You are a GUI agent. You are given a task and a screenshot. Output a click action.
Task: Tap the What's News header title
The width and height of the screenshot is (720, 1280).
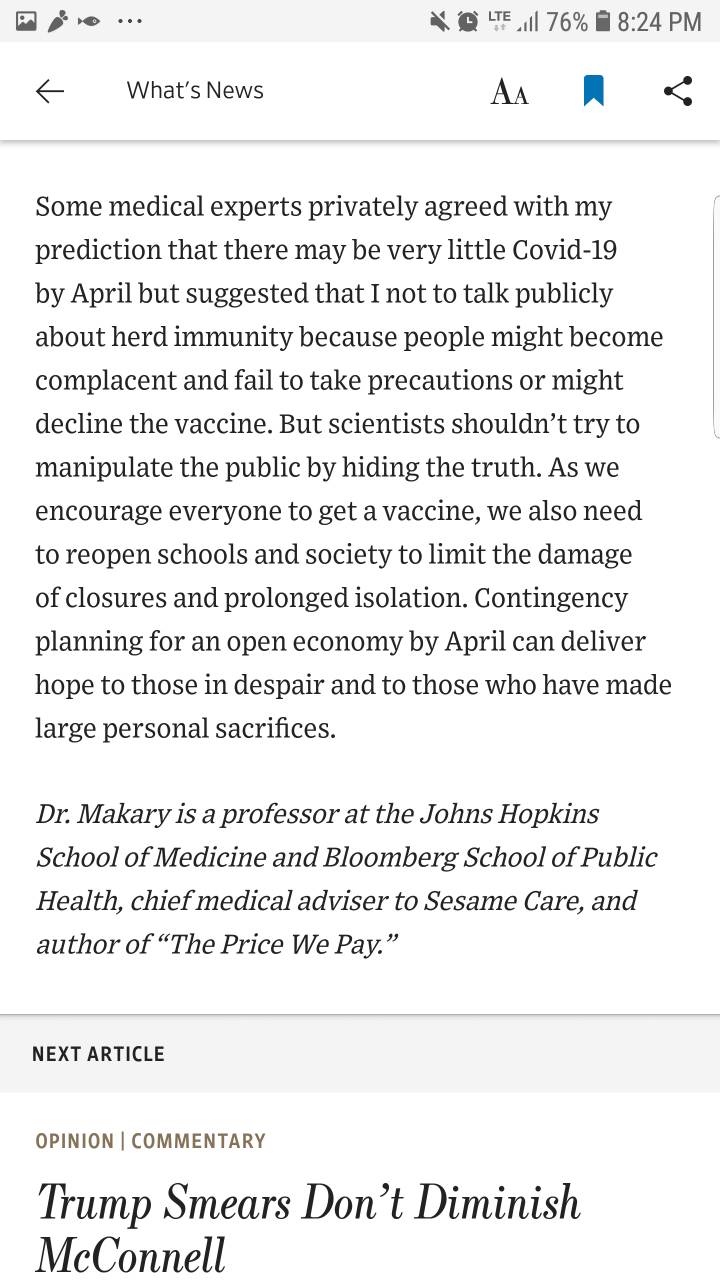click(x=195, y=90)
